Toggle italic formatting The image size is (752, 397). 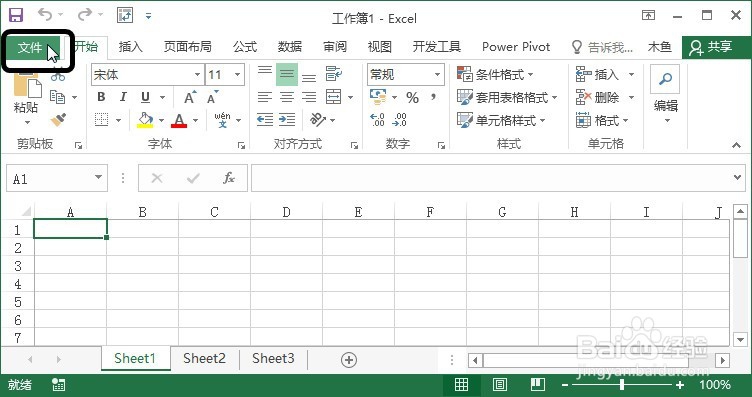[x=123, y=97]
